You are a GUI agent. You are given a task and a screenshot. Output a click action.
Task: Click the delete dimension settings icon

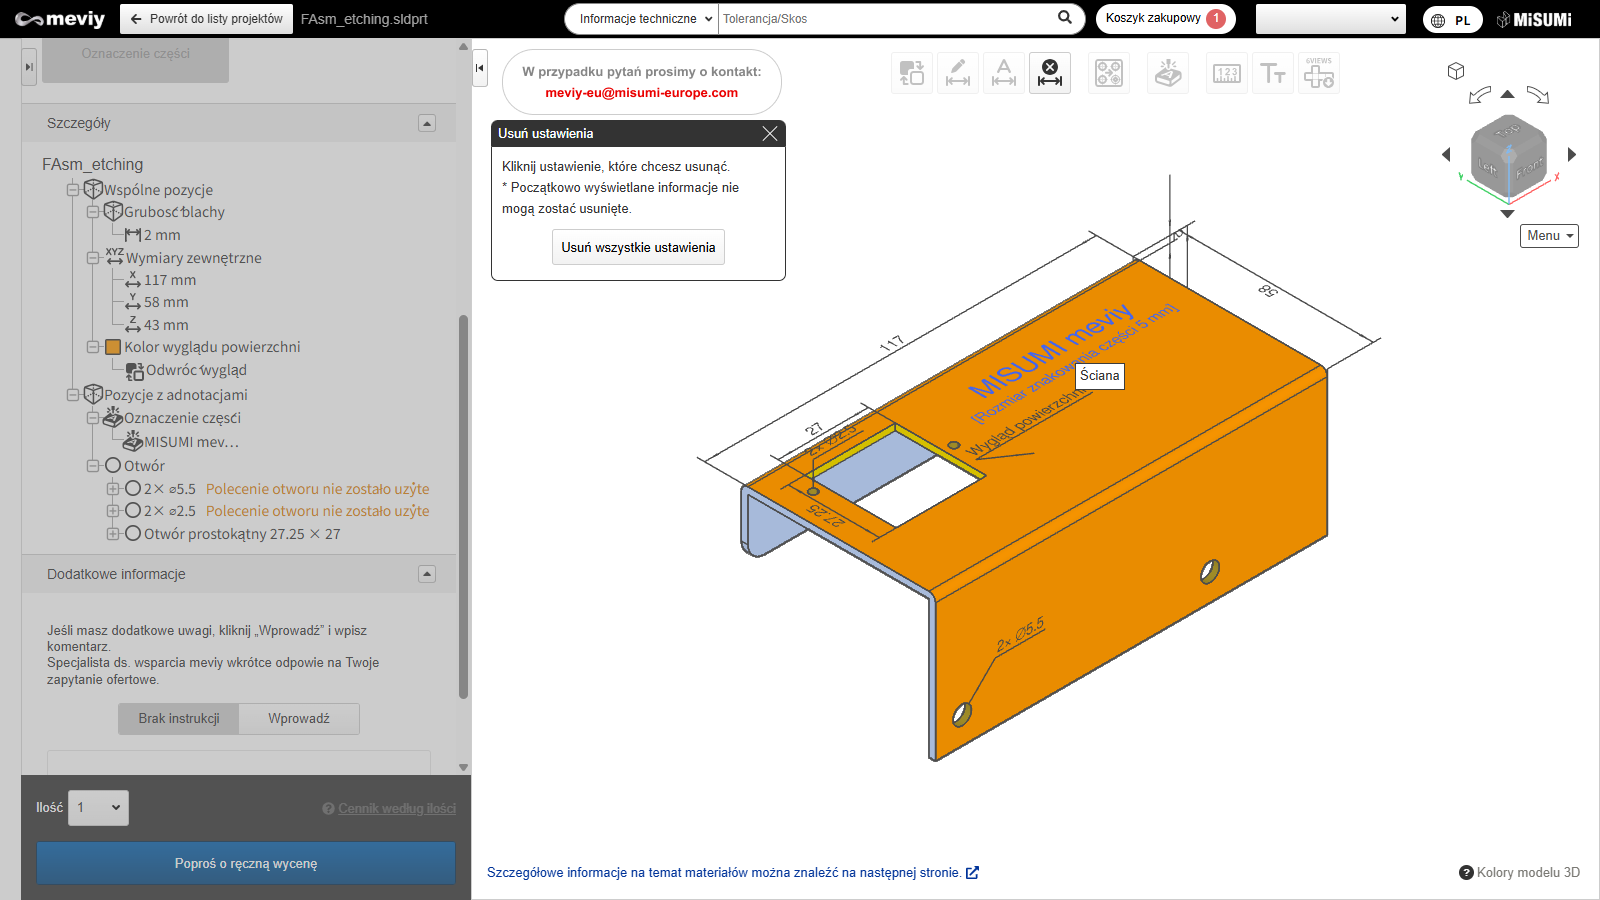tap(1050, 73)
